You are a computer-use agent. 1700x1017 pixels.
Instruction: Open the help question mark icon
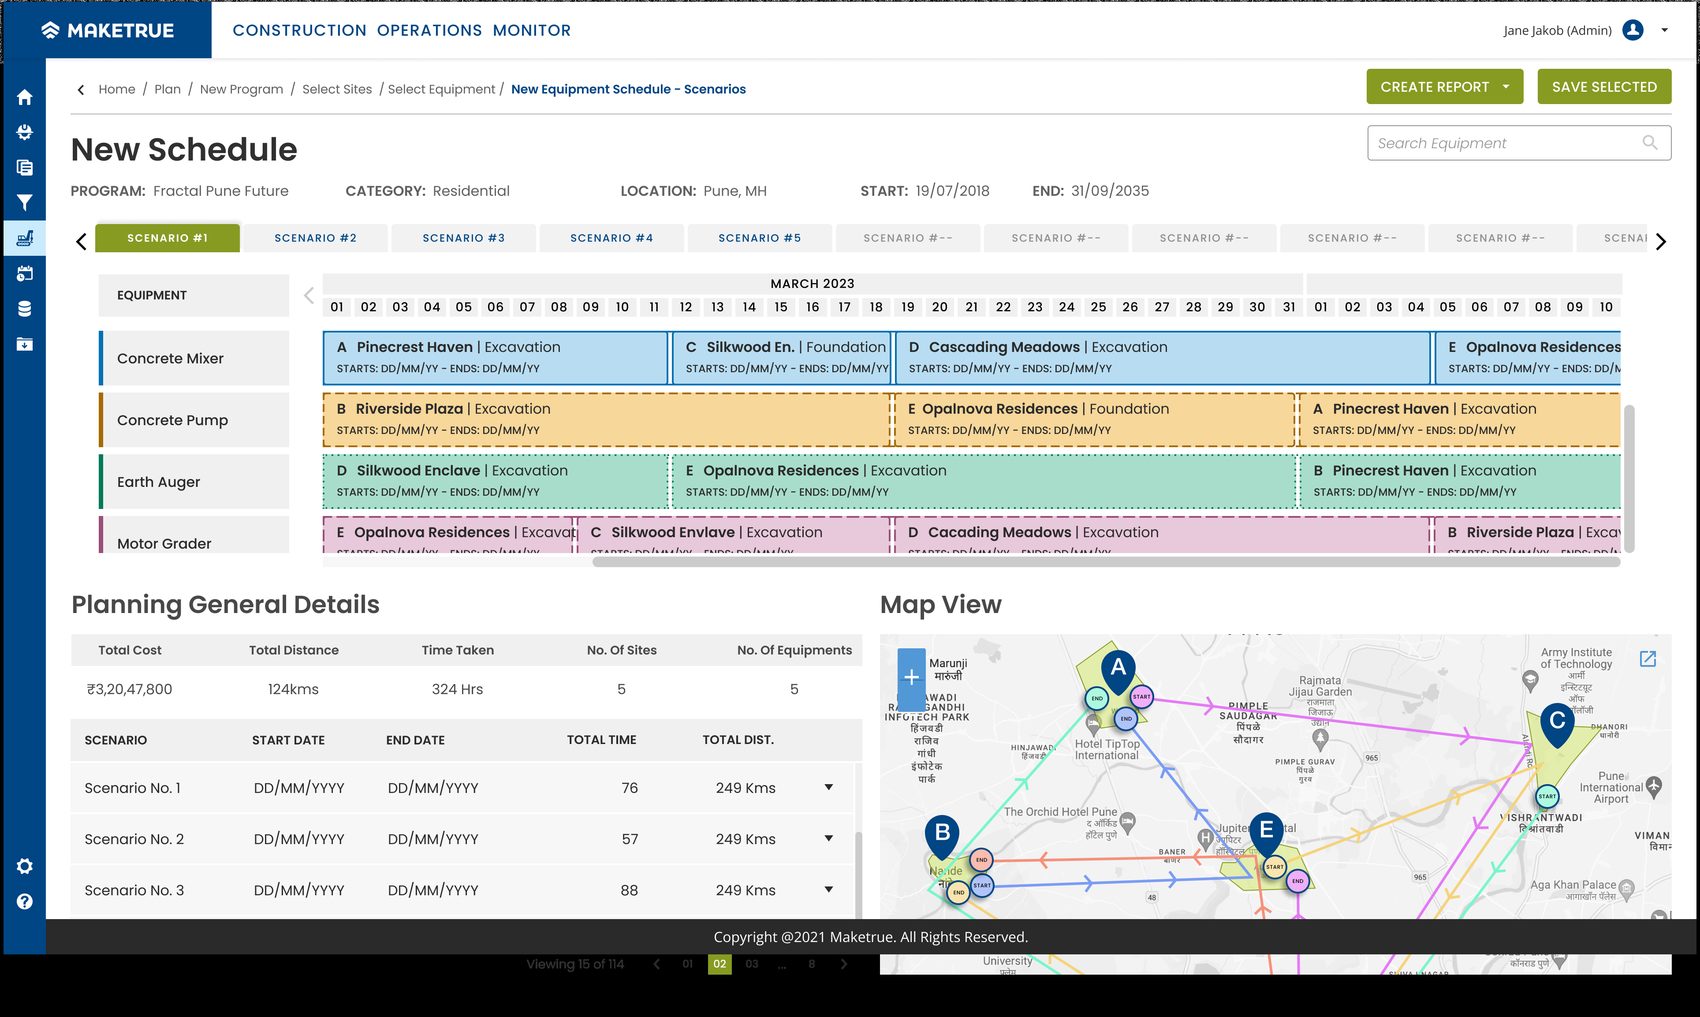(x=25, y=901)
